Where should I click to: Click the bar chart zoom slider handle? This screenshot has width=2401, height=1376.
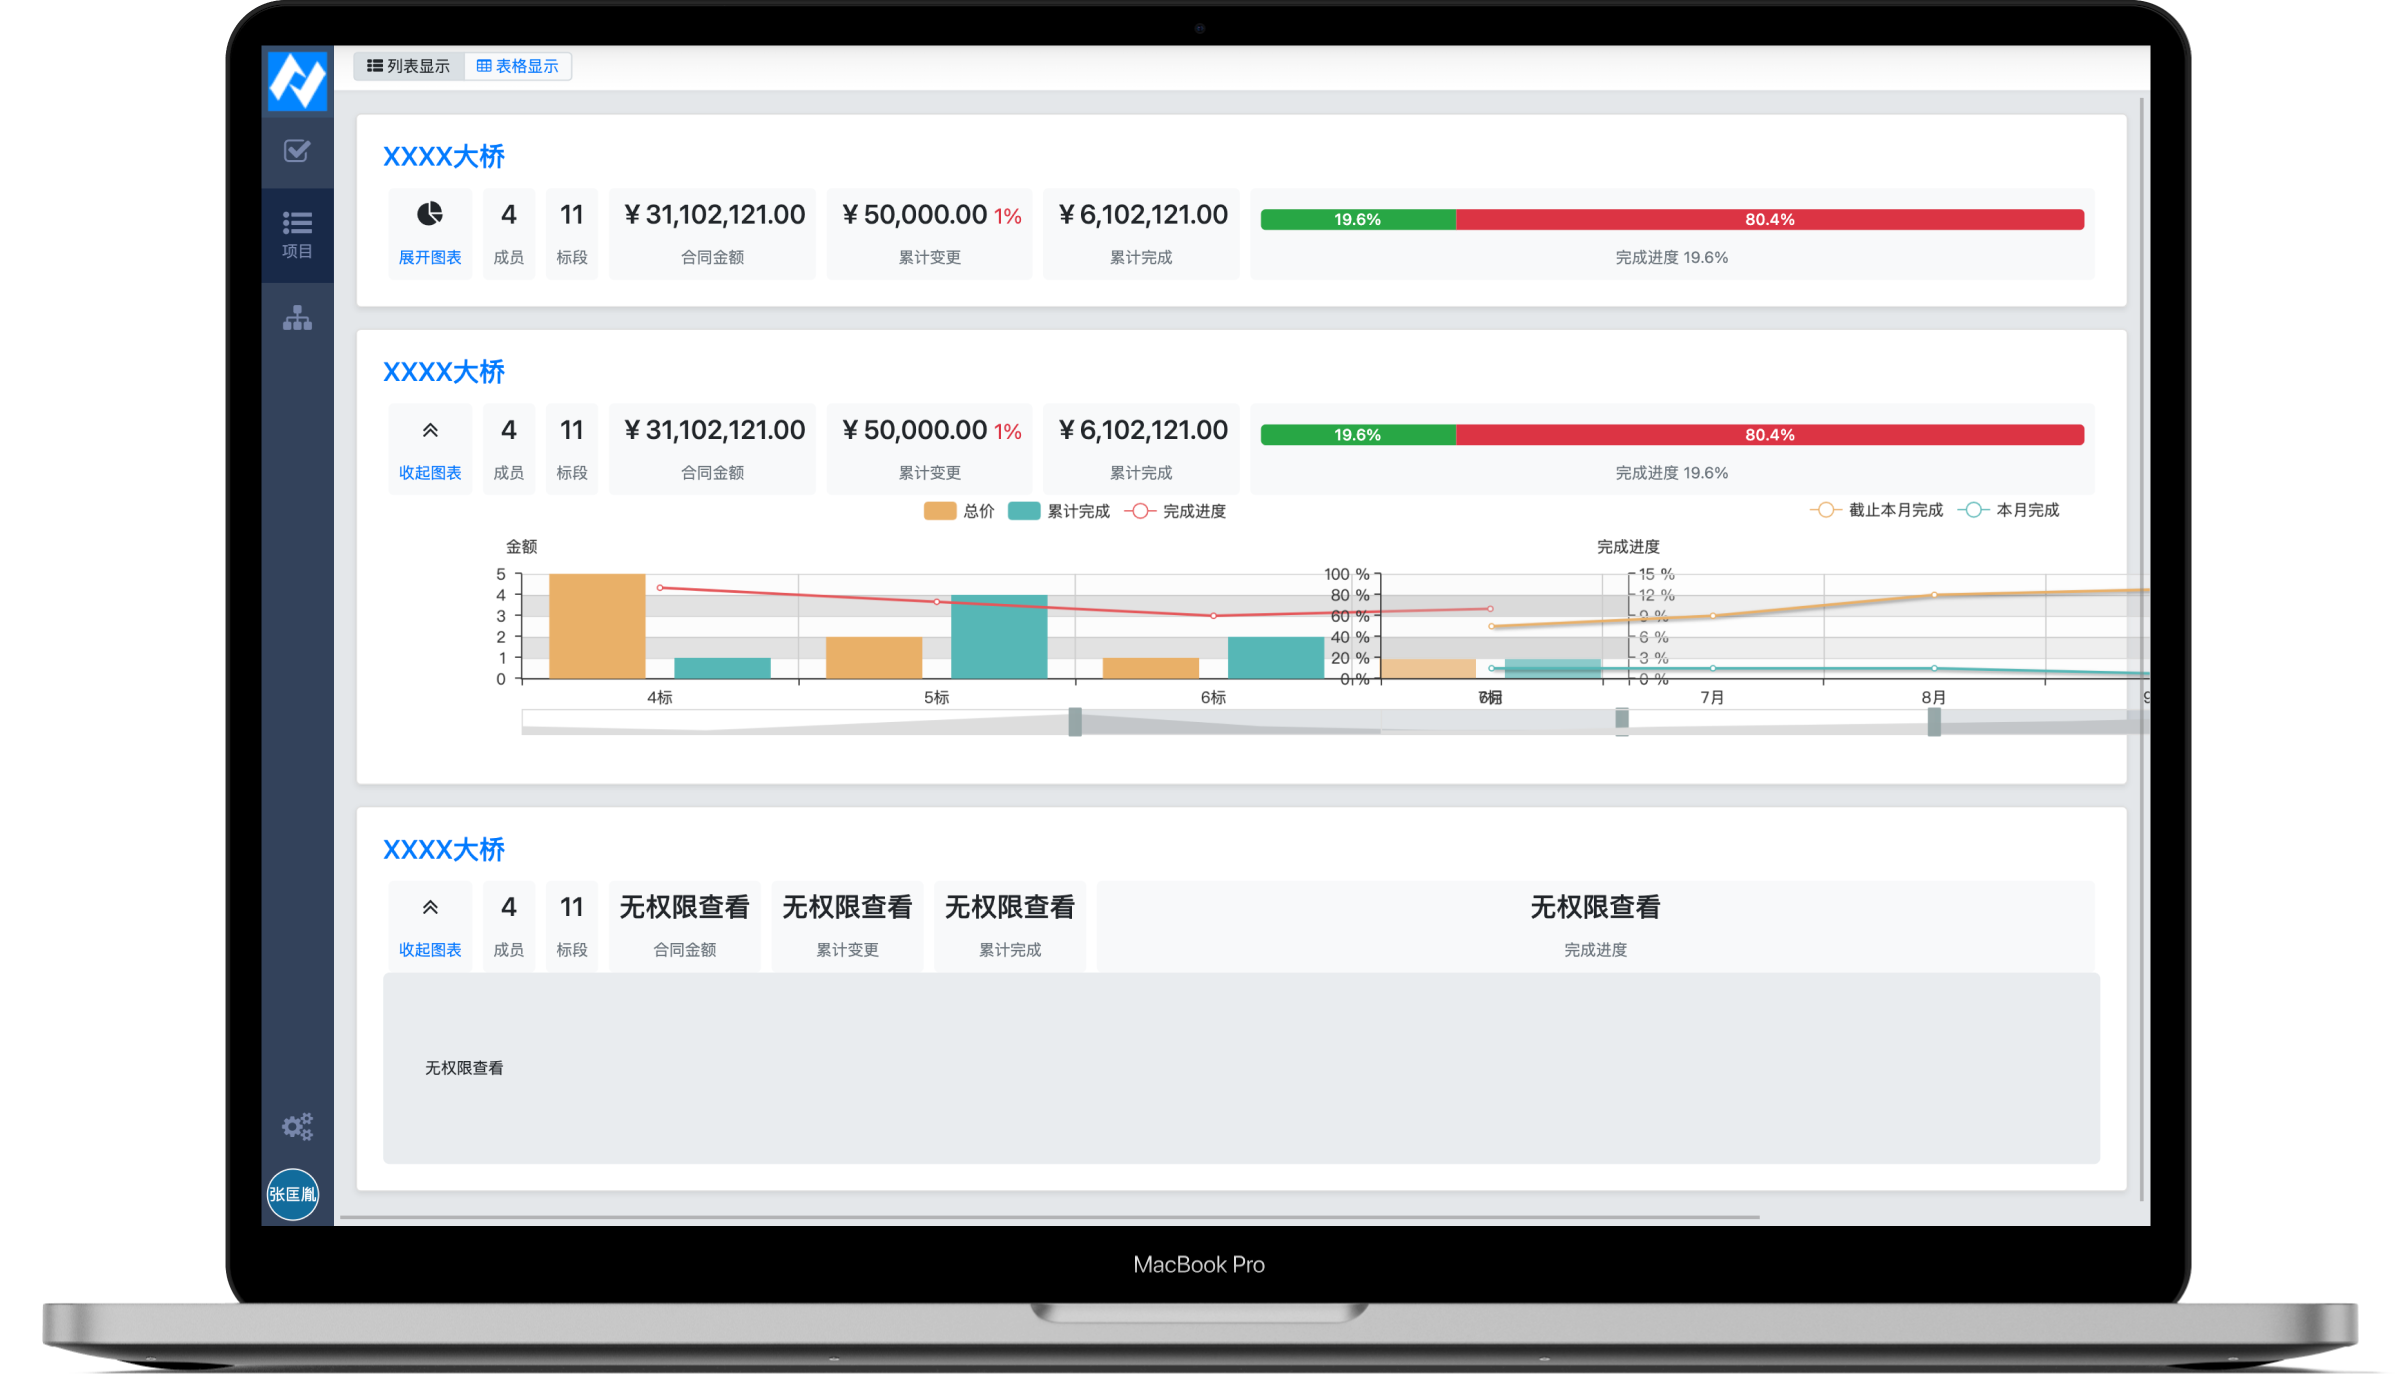(x=1075, y=721)
